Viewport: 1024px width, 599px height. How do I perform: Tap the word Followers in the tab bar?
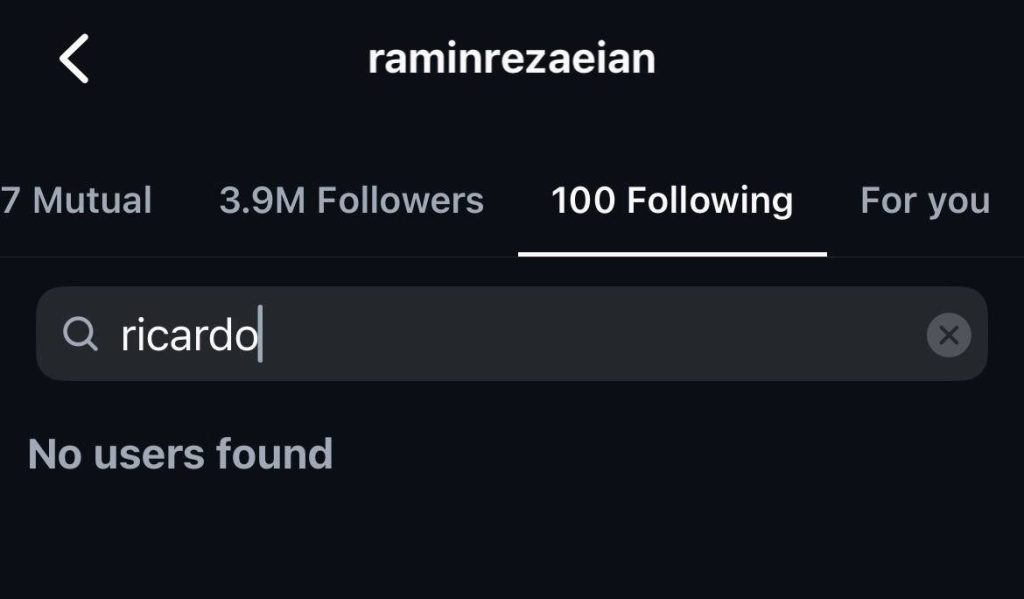click(x=400, y=201)
